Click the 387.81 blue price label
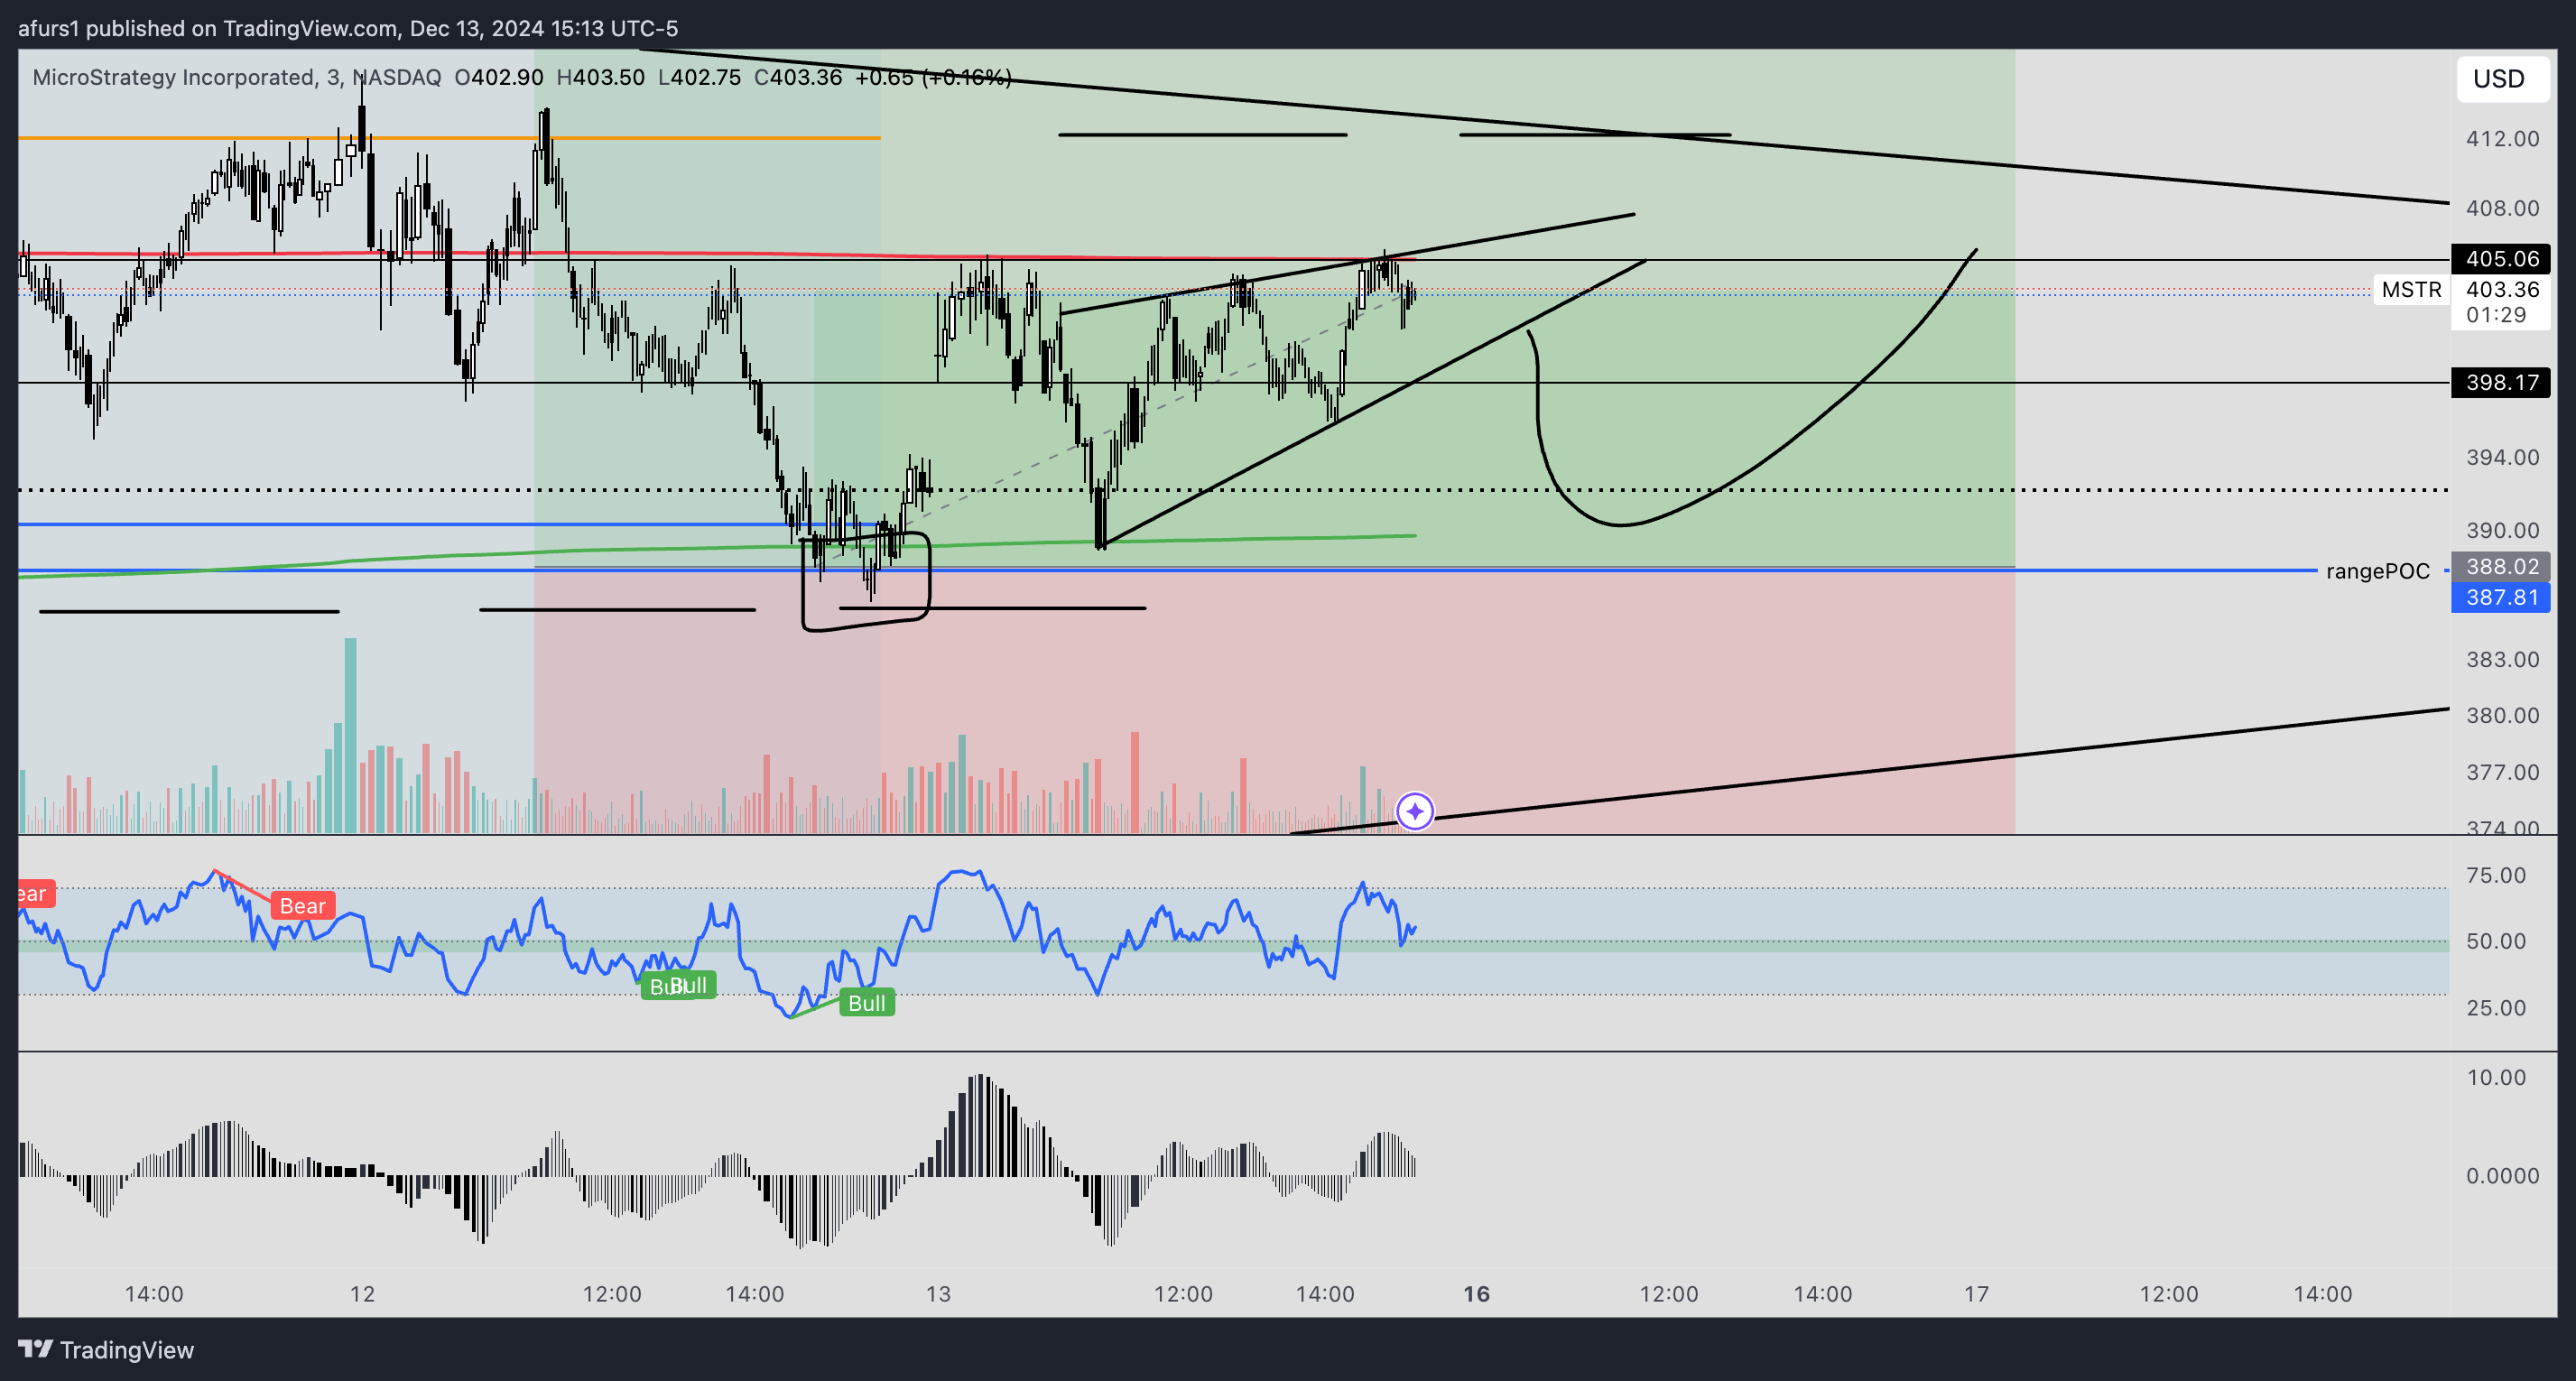The height and width of the screenshot is (1381, 2576). tap(2500, 597)
